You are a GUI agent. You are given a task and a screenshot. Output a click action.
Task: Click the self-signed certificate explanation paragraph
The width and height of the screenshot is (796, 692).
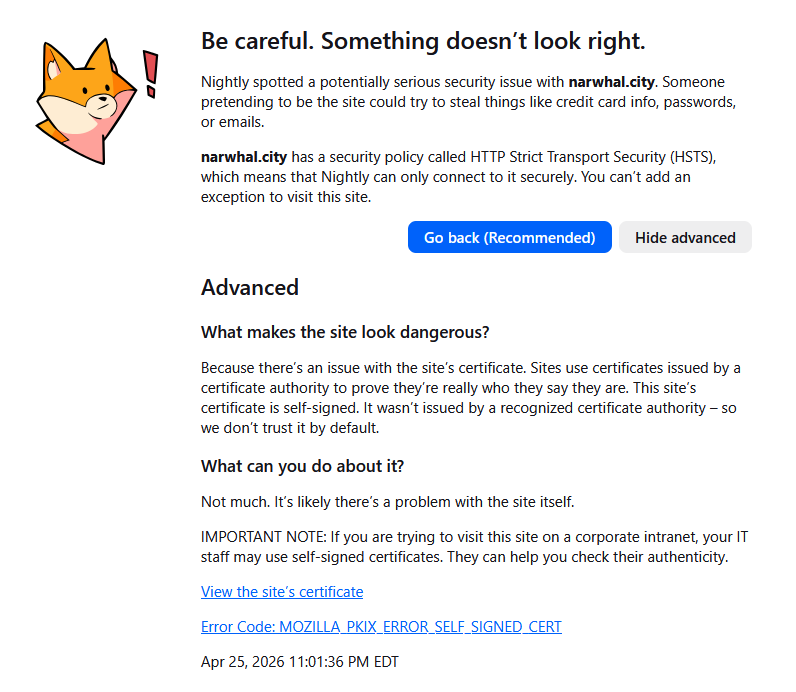471,398
